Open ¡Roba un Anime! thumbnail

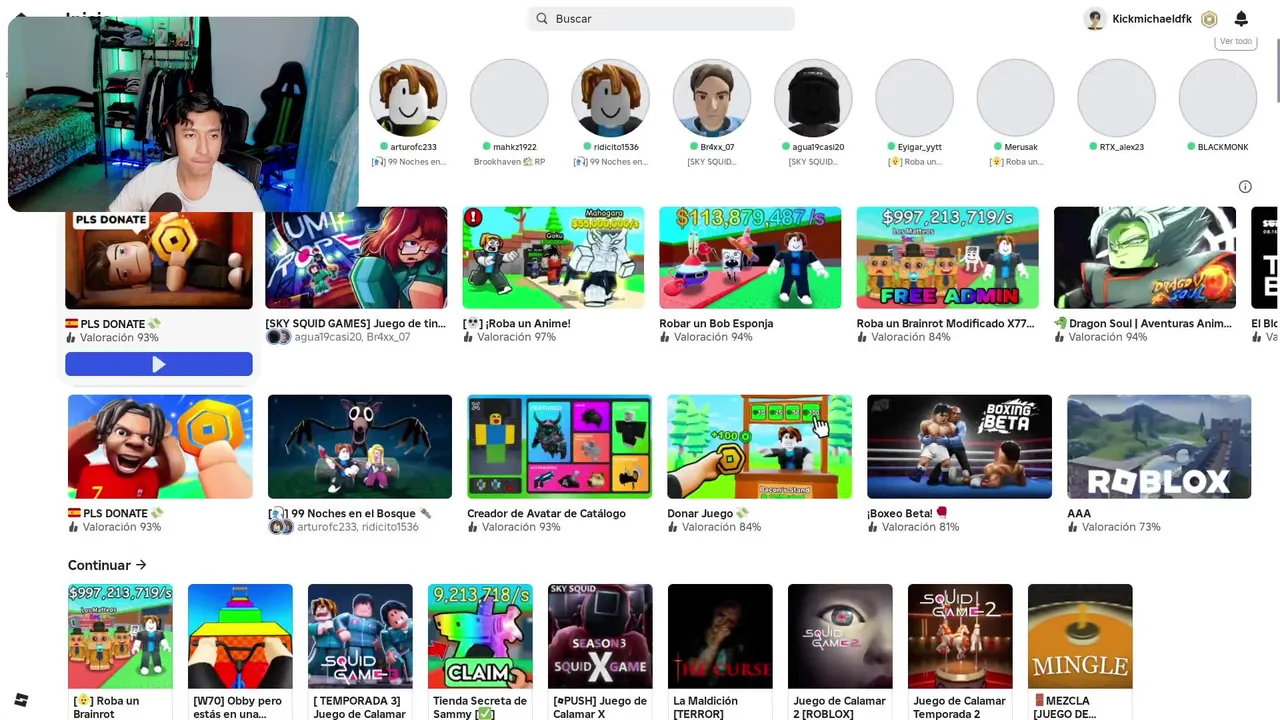(553, 258)
